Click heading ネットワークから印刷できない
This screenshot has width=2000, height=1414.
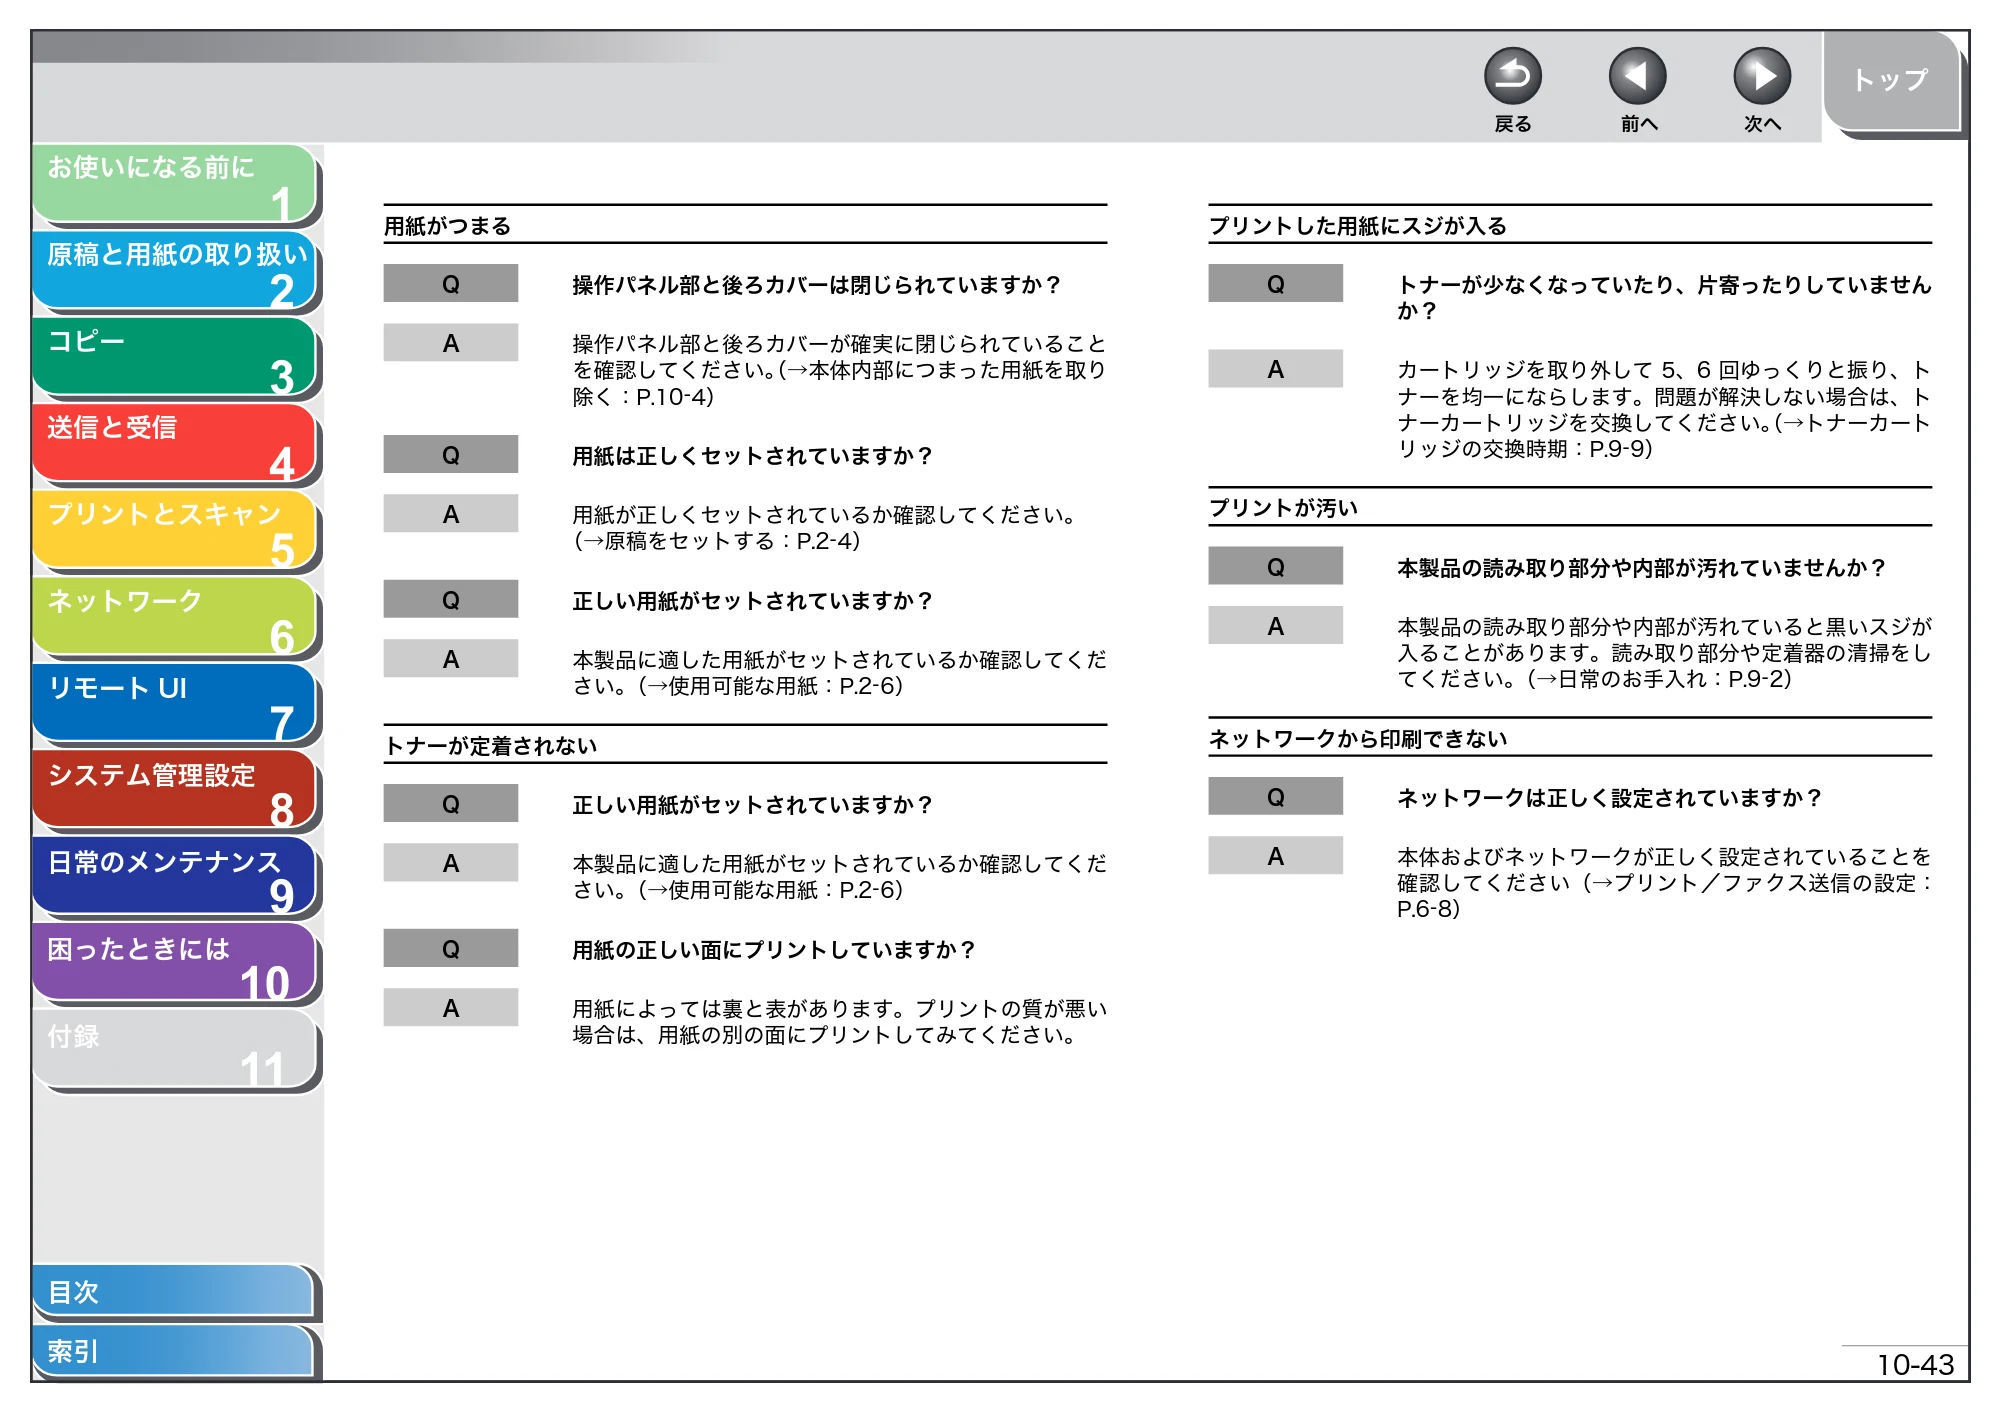1358,739
